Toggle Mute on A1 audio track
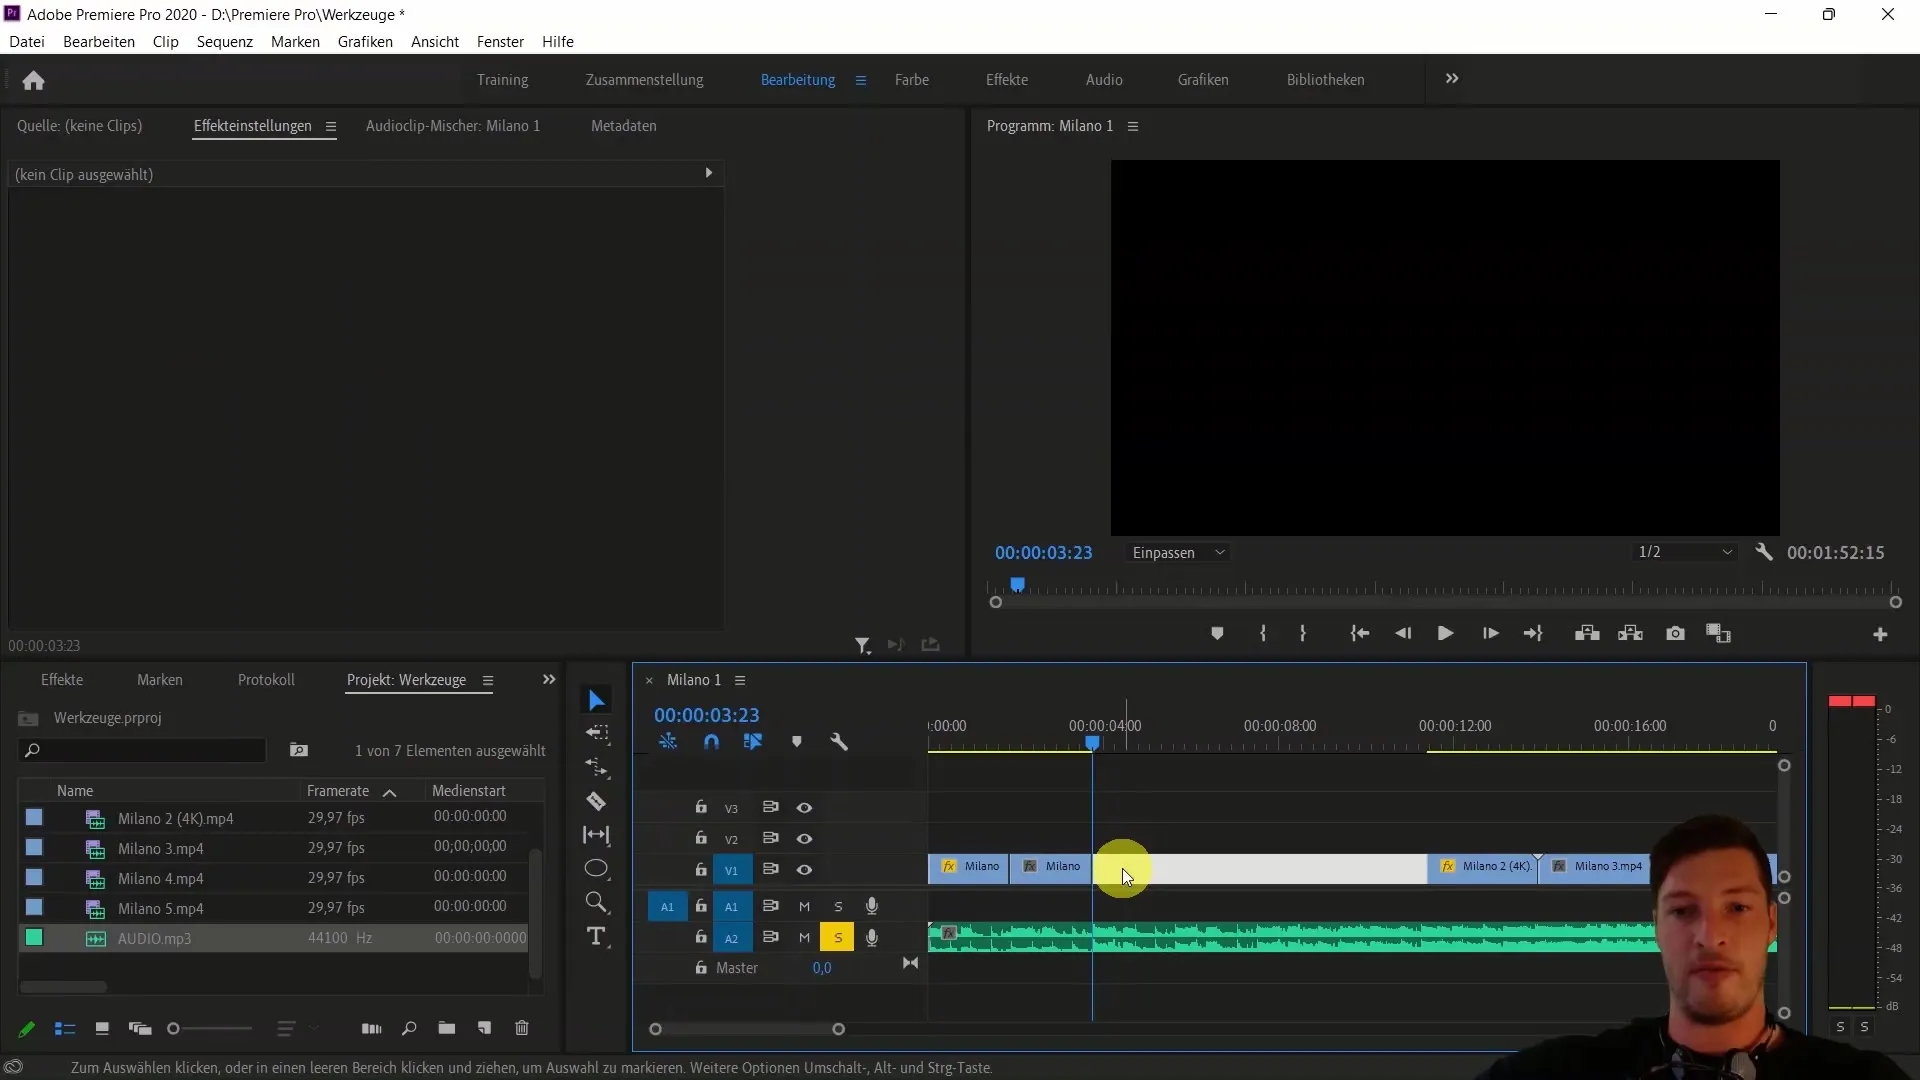Image resolution: width=1920 pixels, height=1080 pixels. click(804, 906)
